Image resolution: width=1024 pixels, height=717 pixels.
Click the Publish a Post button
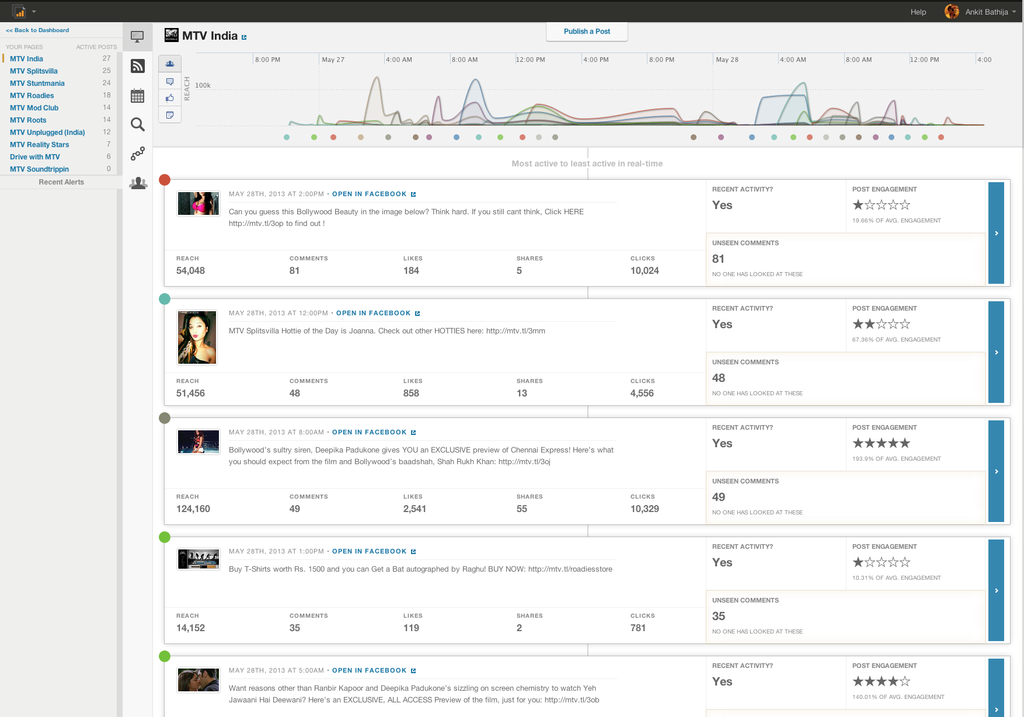[586, 31]
